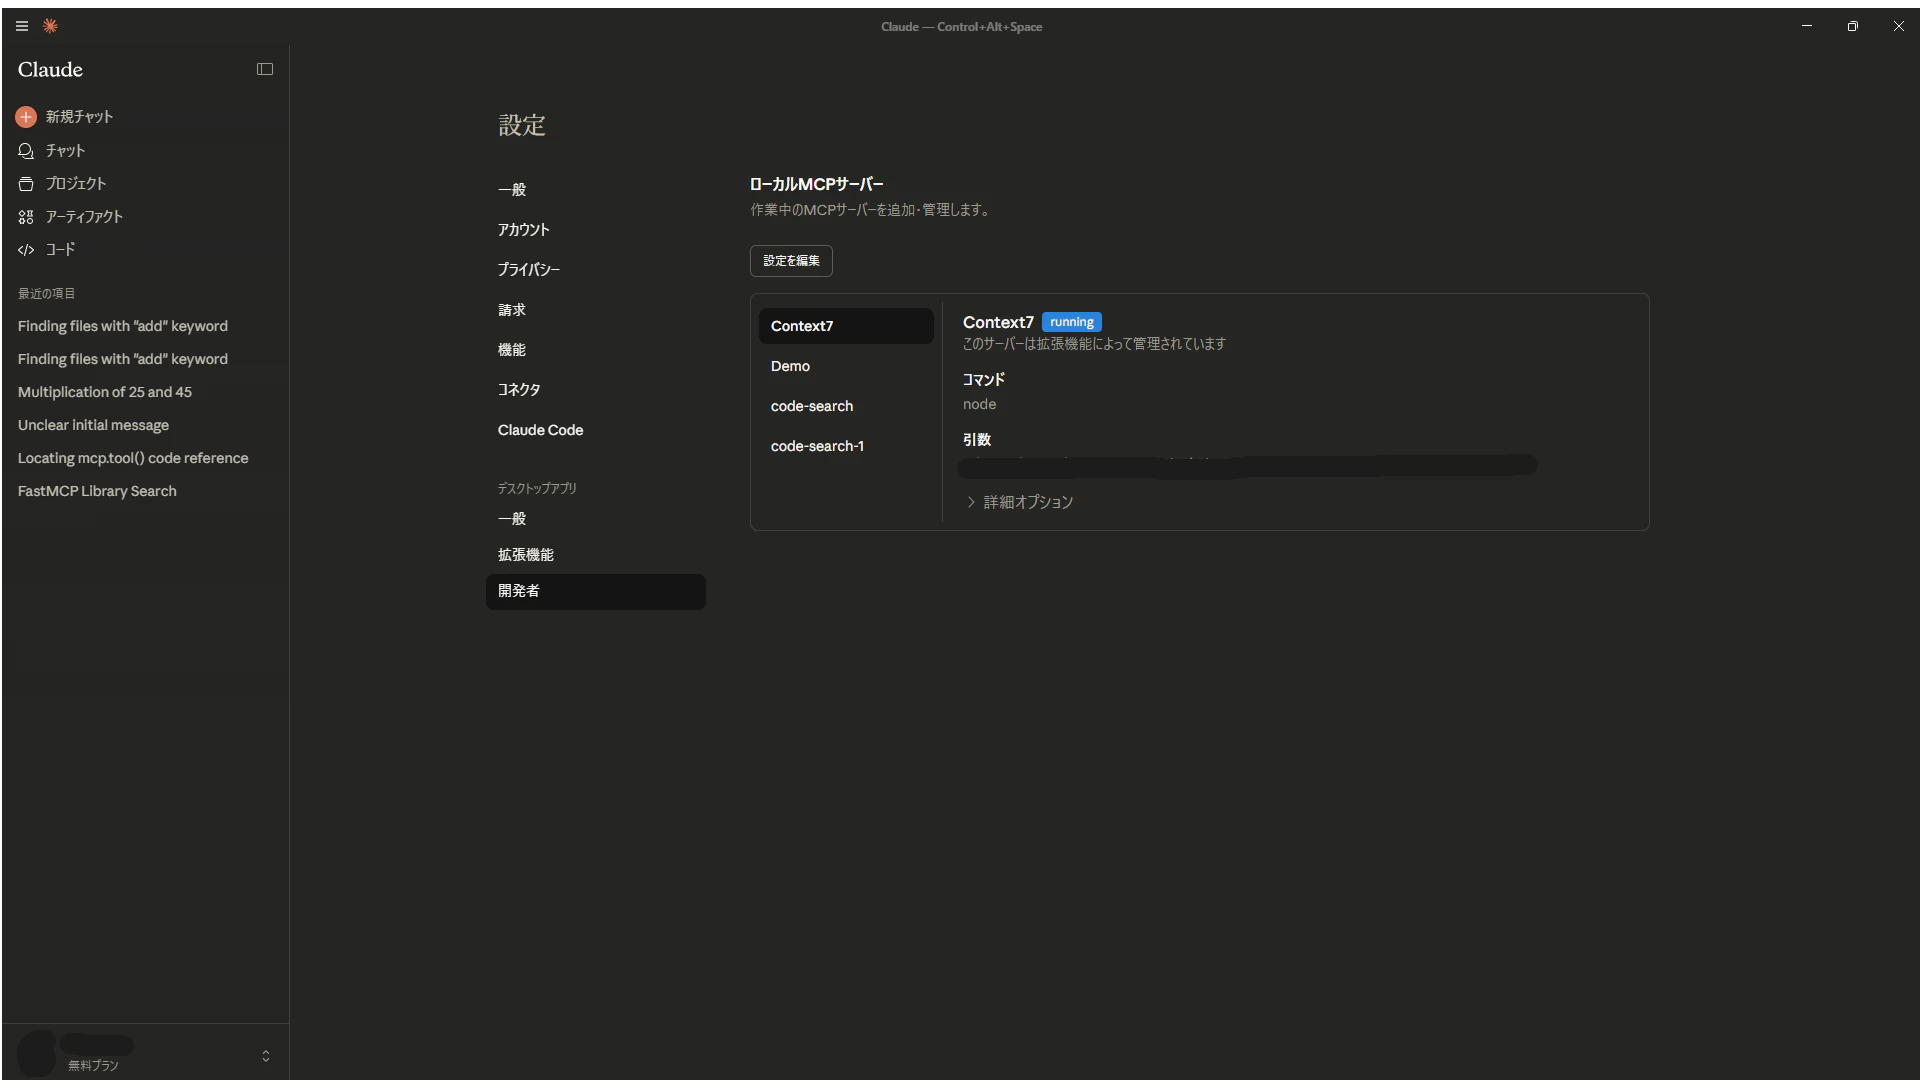Image resolution: width=1920 pixels, height=1080 pixels.
Task: Open アーティファクト artifacts grid icon
Action: click(26, 217)
